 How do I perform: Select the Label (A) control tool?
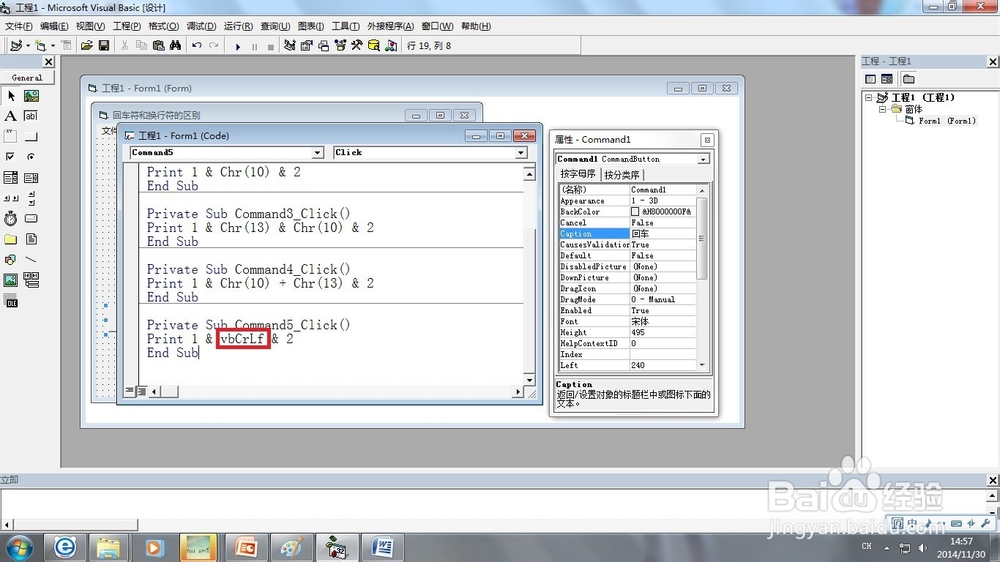pos(11,116)
